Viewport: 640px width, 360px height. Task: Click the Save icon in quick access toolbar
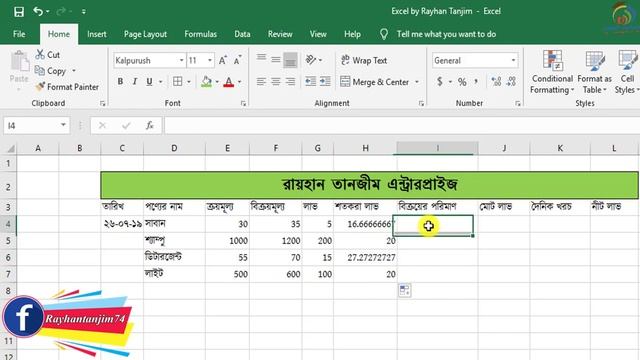(19, 11)
